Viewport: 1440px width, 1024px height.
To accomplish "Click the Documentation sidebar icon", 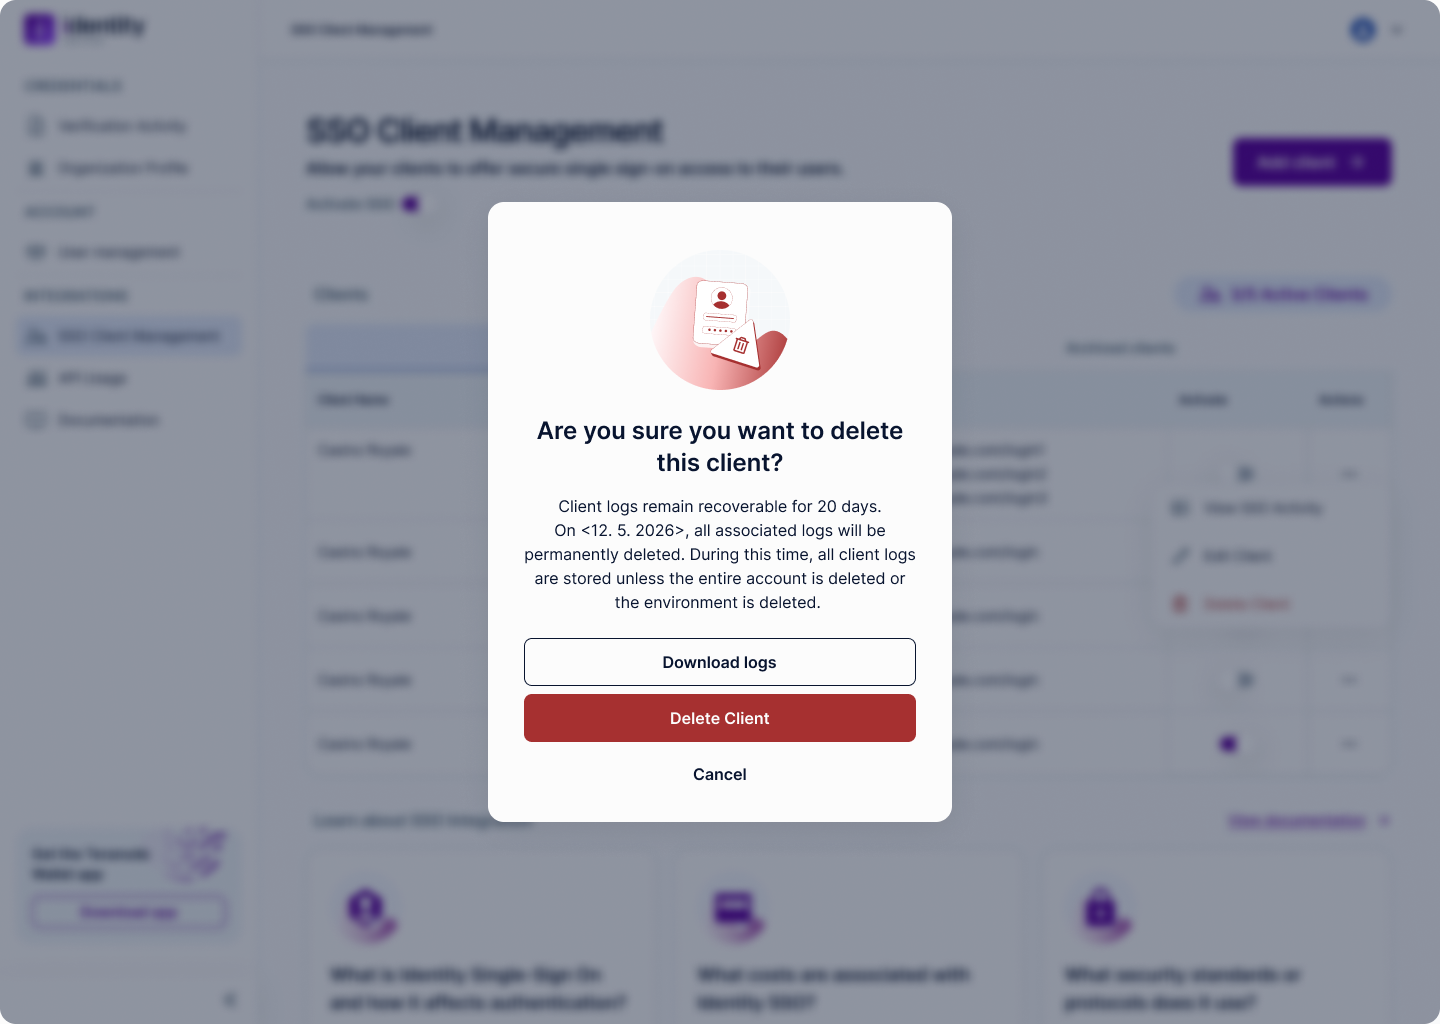I will tap(37, 420).
